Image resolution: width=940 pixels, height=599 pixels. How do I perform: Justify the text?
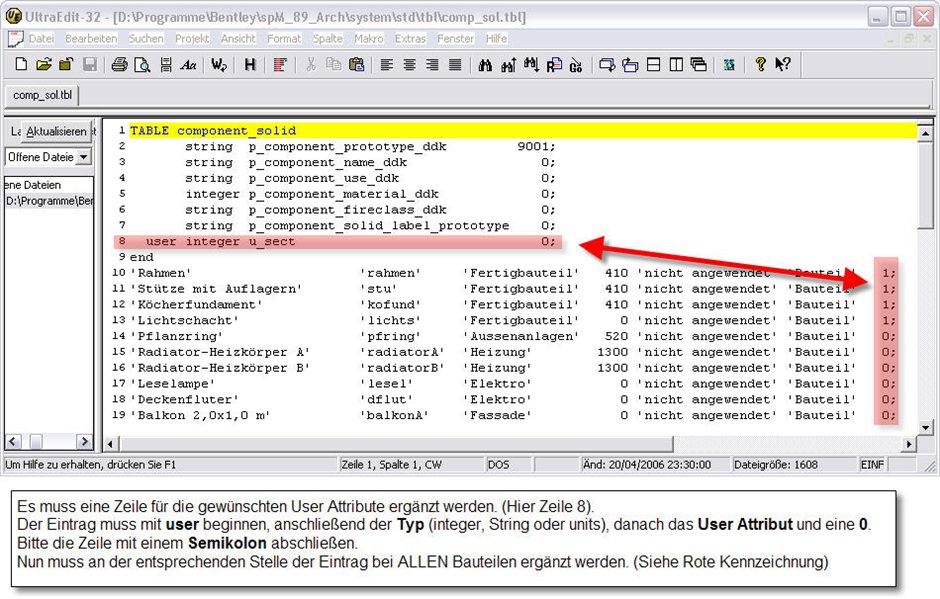click(455, 64)
